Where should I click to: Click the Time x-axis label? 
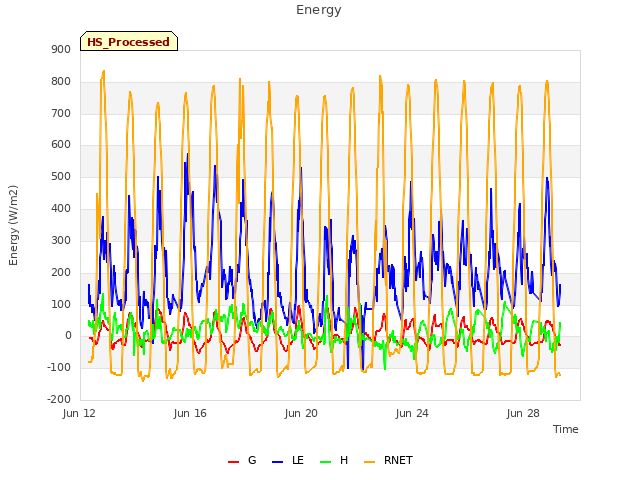566,429
